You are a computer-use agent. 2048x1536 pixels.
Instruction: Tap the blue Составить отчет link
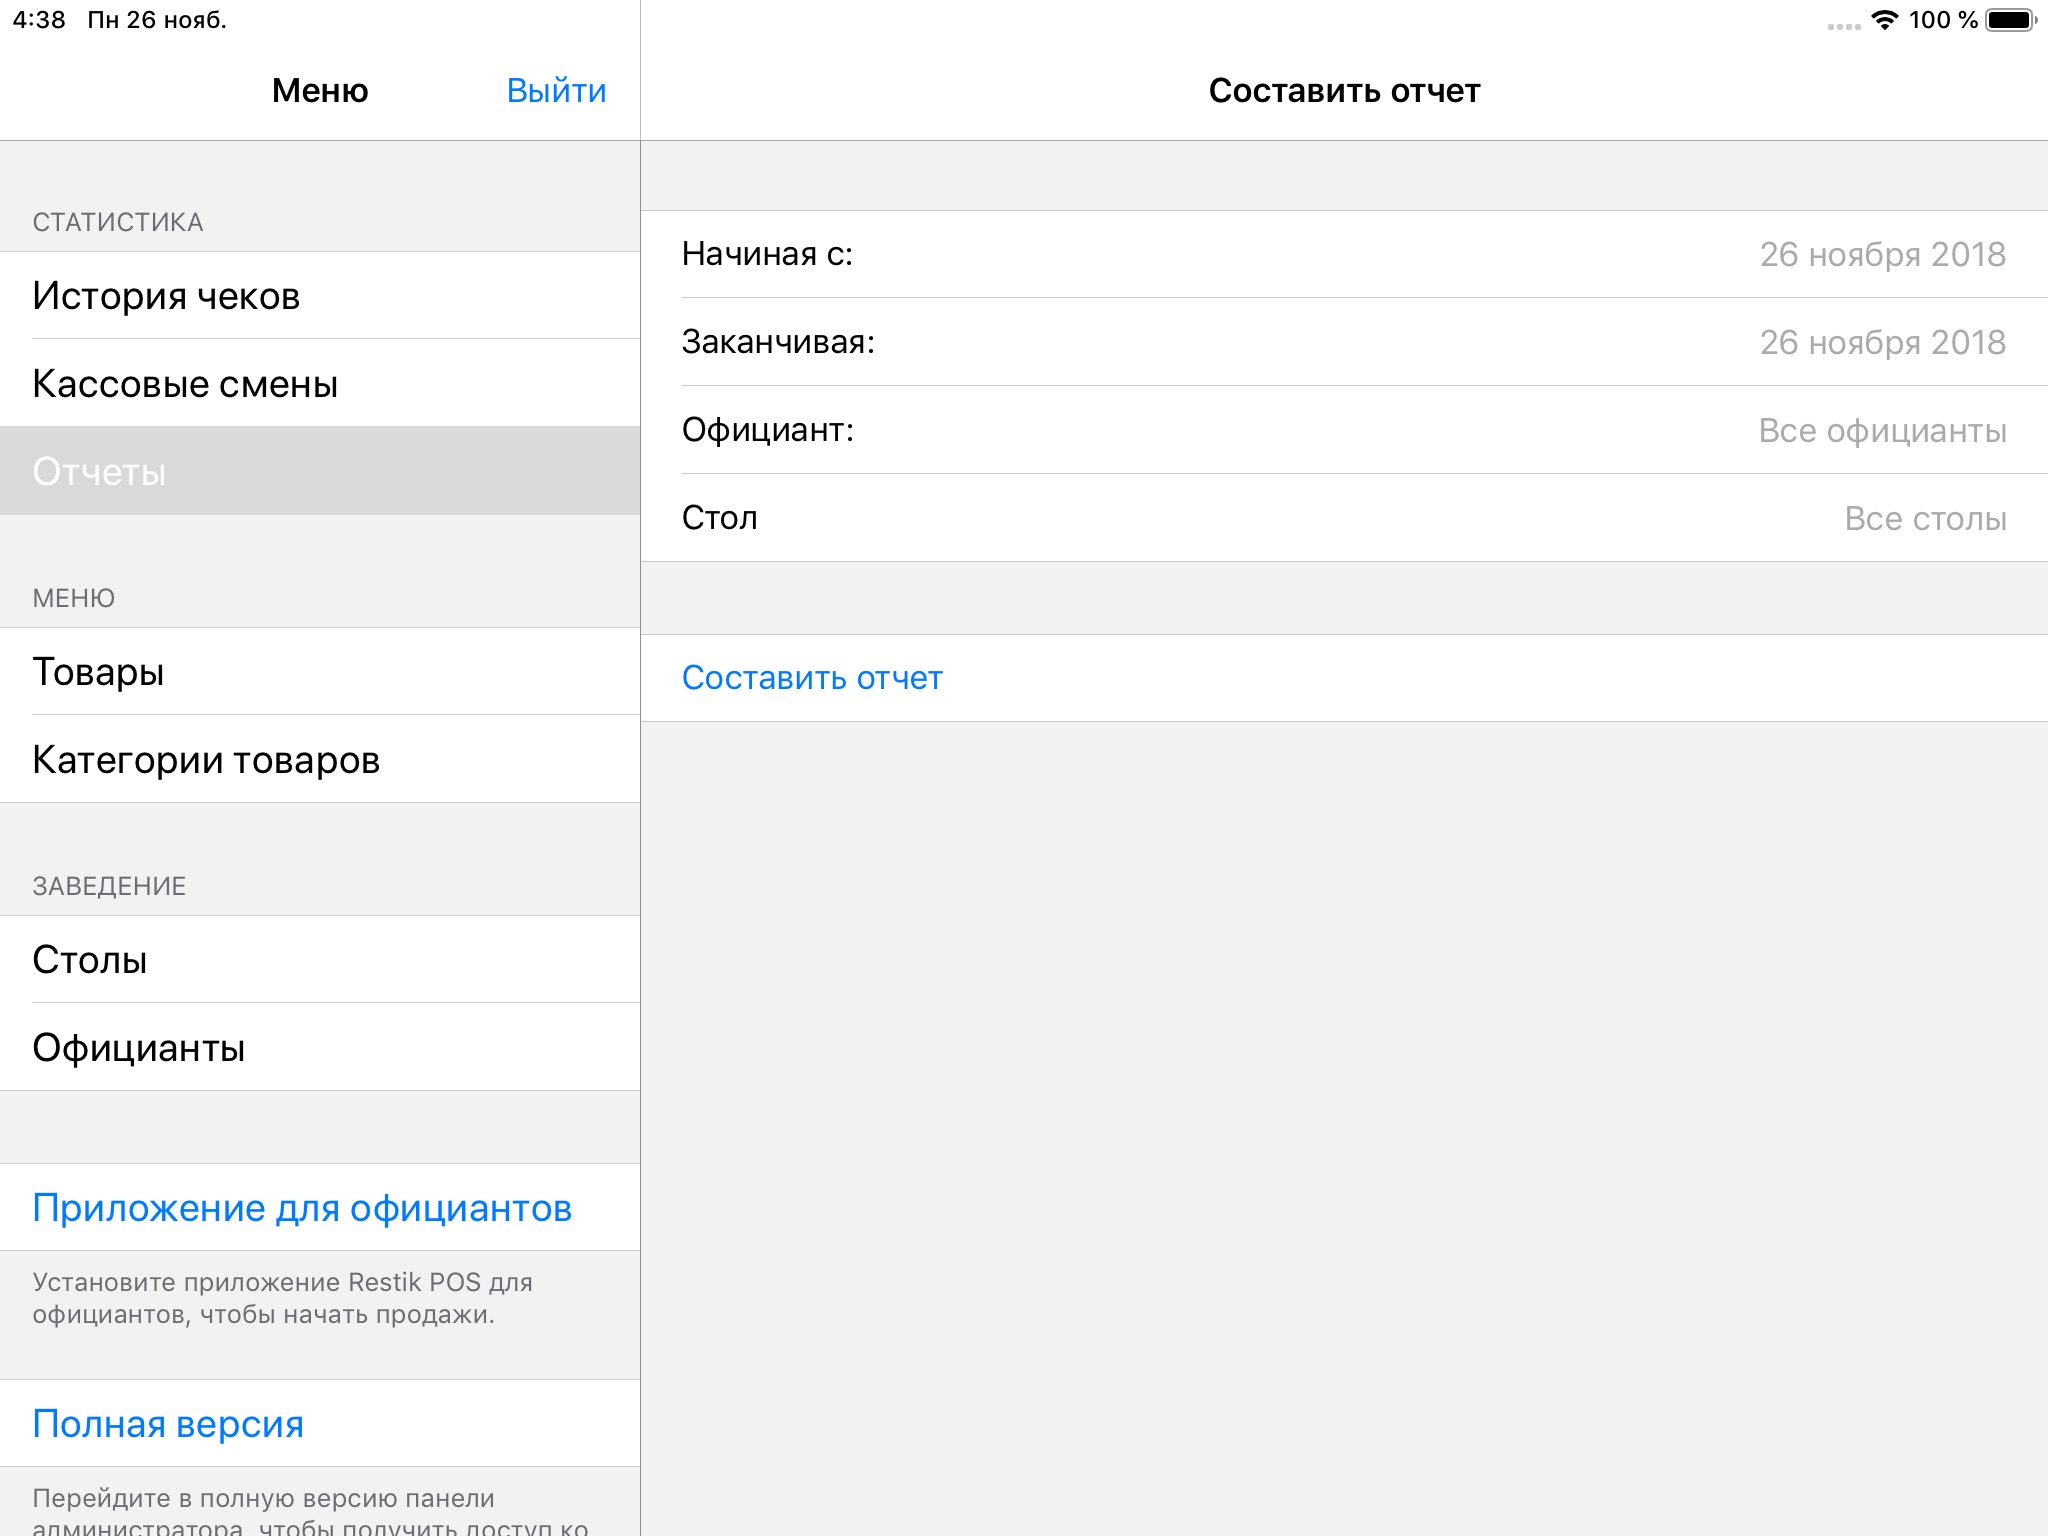point(812,678)
